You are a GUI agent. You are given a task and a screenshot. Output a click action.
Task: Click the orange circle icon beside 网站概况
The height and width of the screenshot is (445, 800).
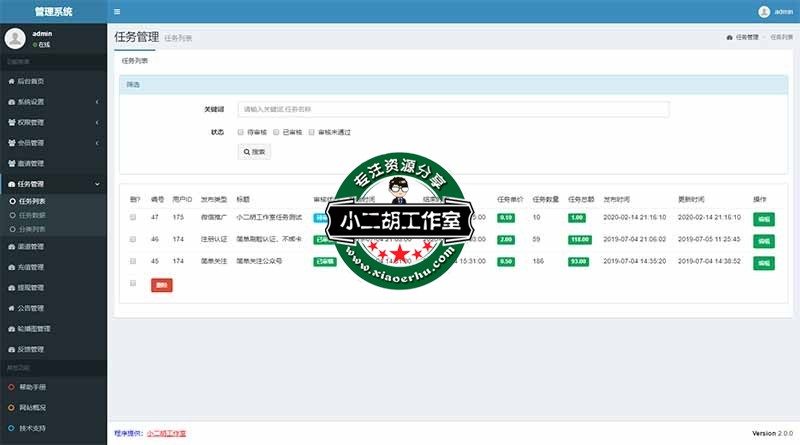(11, 408)
